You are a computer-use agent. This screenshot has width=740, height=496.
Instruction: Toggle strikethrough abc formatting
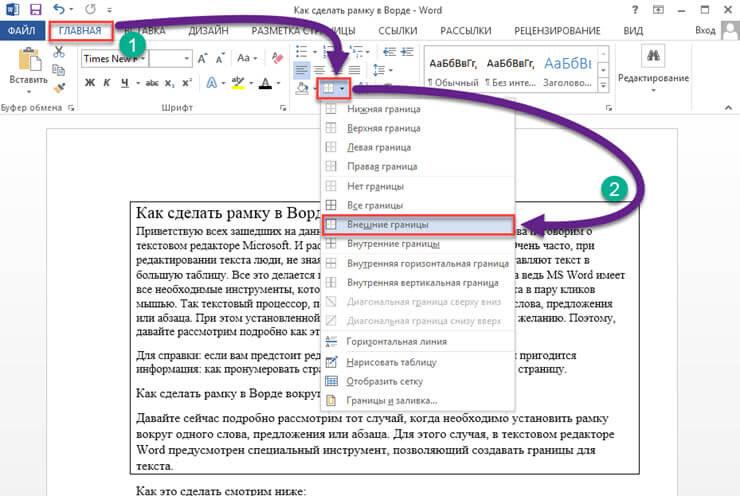(152, 83)
